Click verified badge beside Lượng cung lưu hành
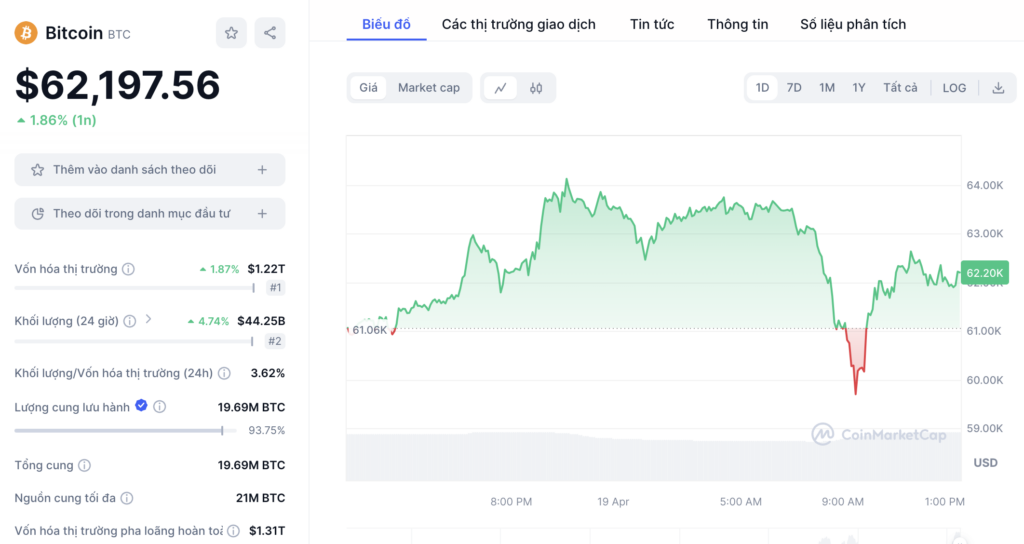 [141, 406]
